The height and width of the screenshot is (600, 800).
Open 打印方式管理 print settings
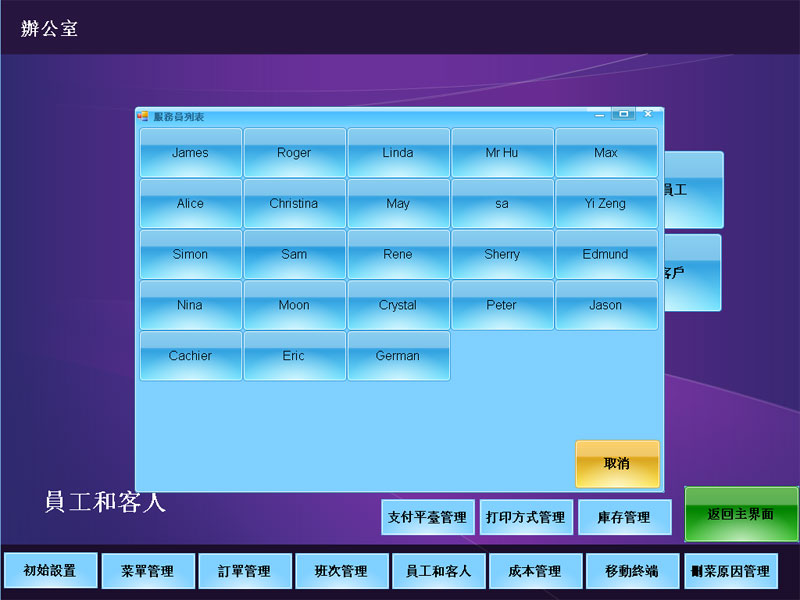[x=525, y=517]
